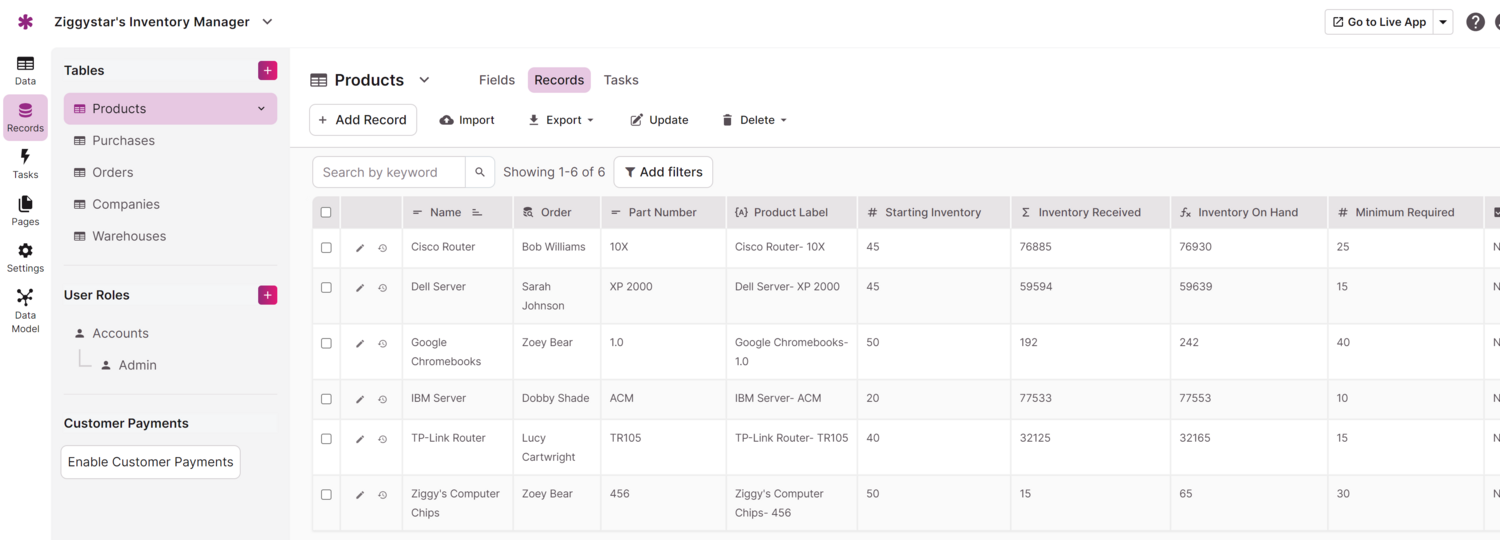1500x540 pixels.
Task: Click the Add Record button
Action: click(363, 120)
